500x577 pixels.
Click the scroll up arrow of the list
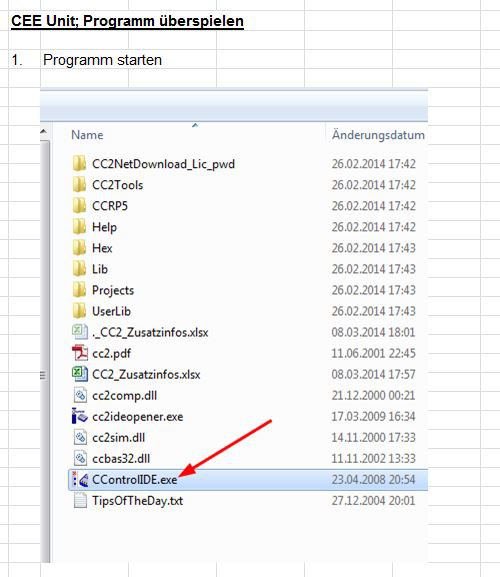point(43,131)
